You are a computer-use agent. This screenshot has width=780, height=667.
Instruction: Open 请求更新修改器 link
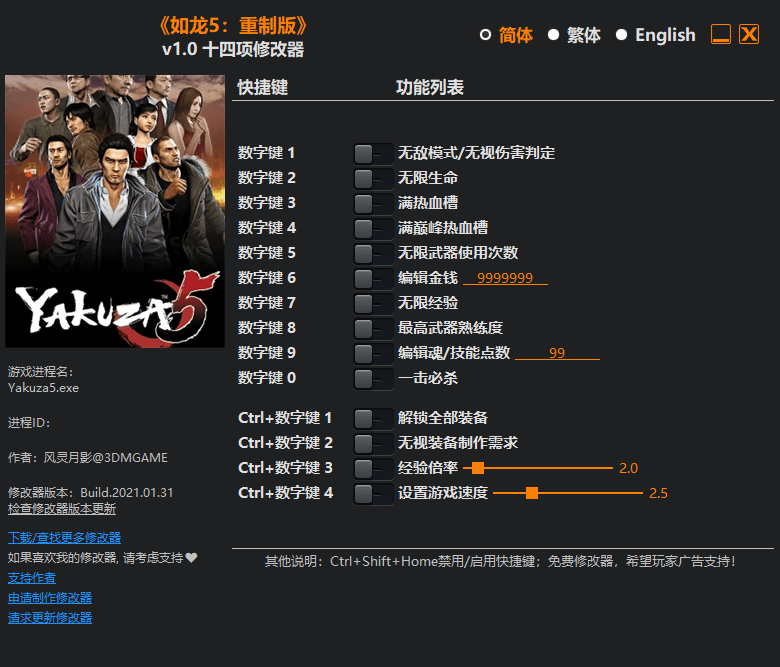click(50, 618)
